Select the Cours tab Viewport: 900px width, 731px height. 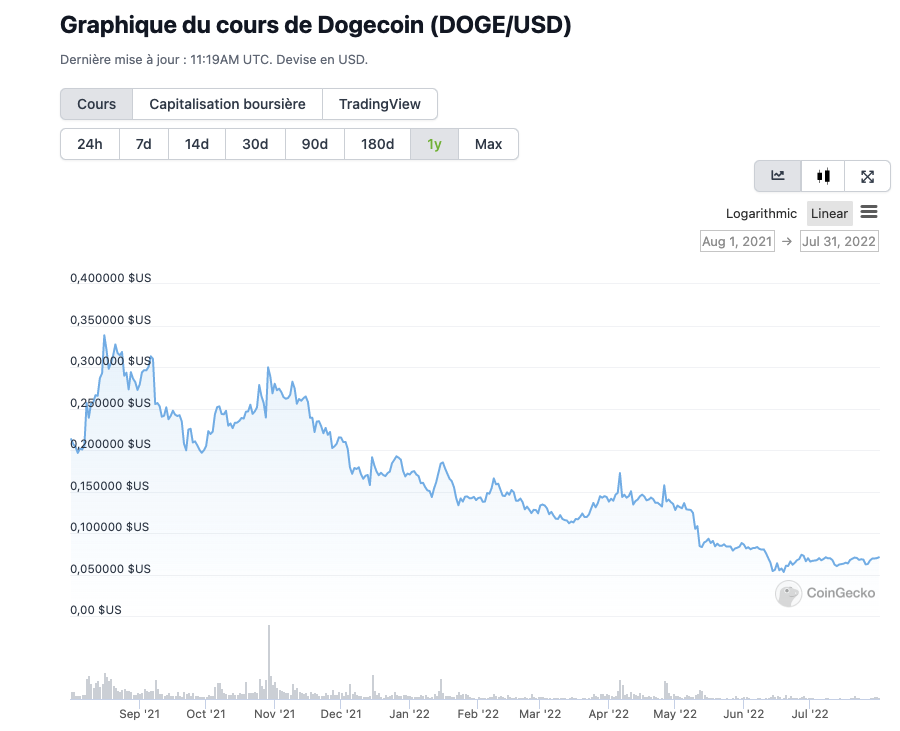[x=96, y=104]
